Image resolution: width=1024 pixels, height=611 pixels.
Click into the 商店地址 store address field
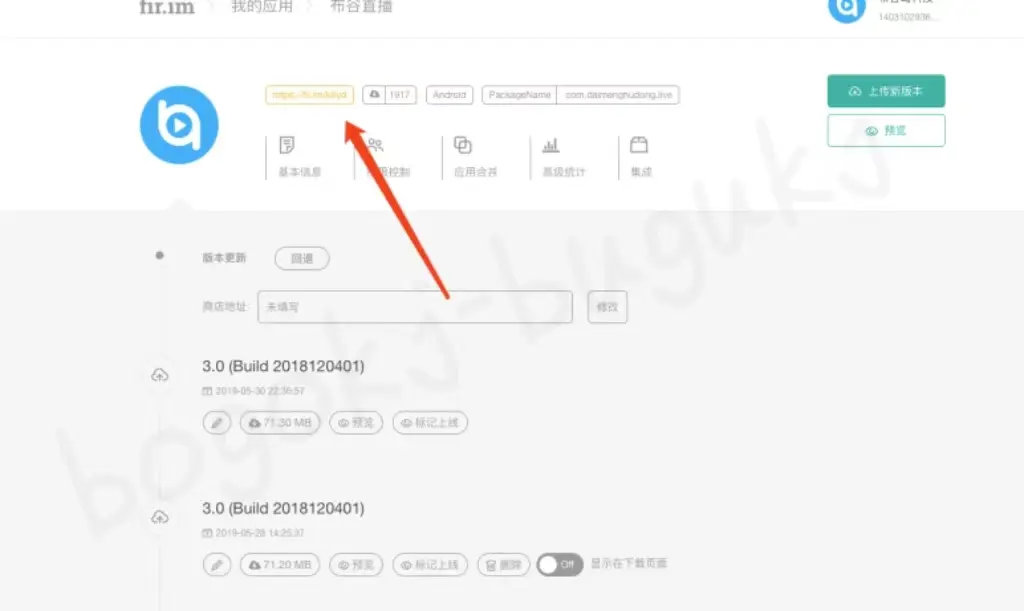point(415,307)
